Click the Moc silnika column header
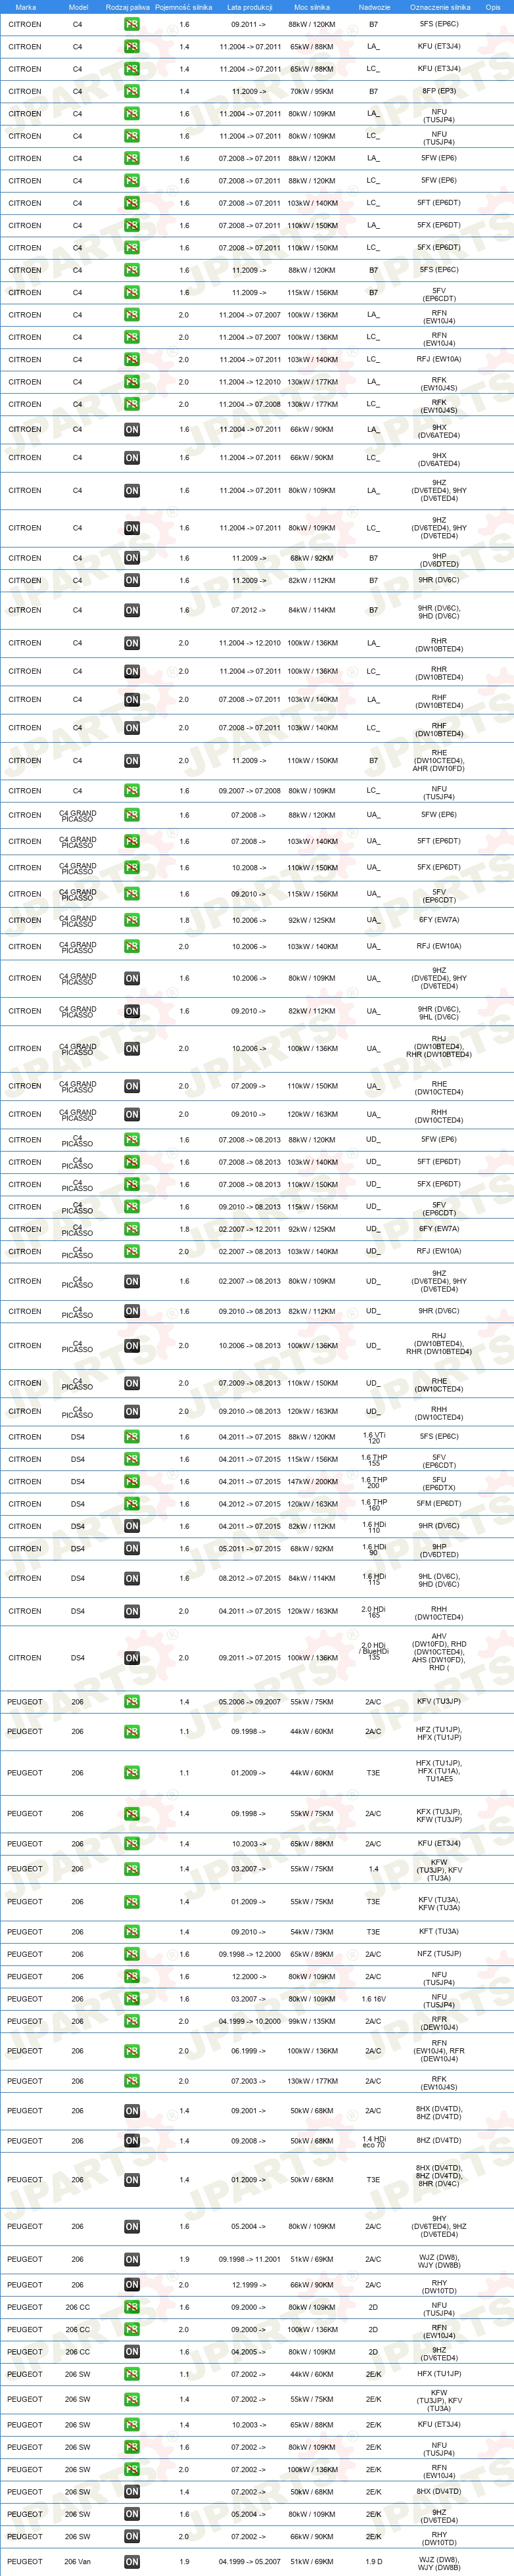The height and width of the screenshot is (2576, 514). pyautogui.click(x=312, y=7)
